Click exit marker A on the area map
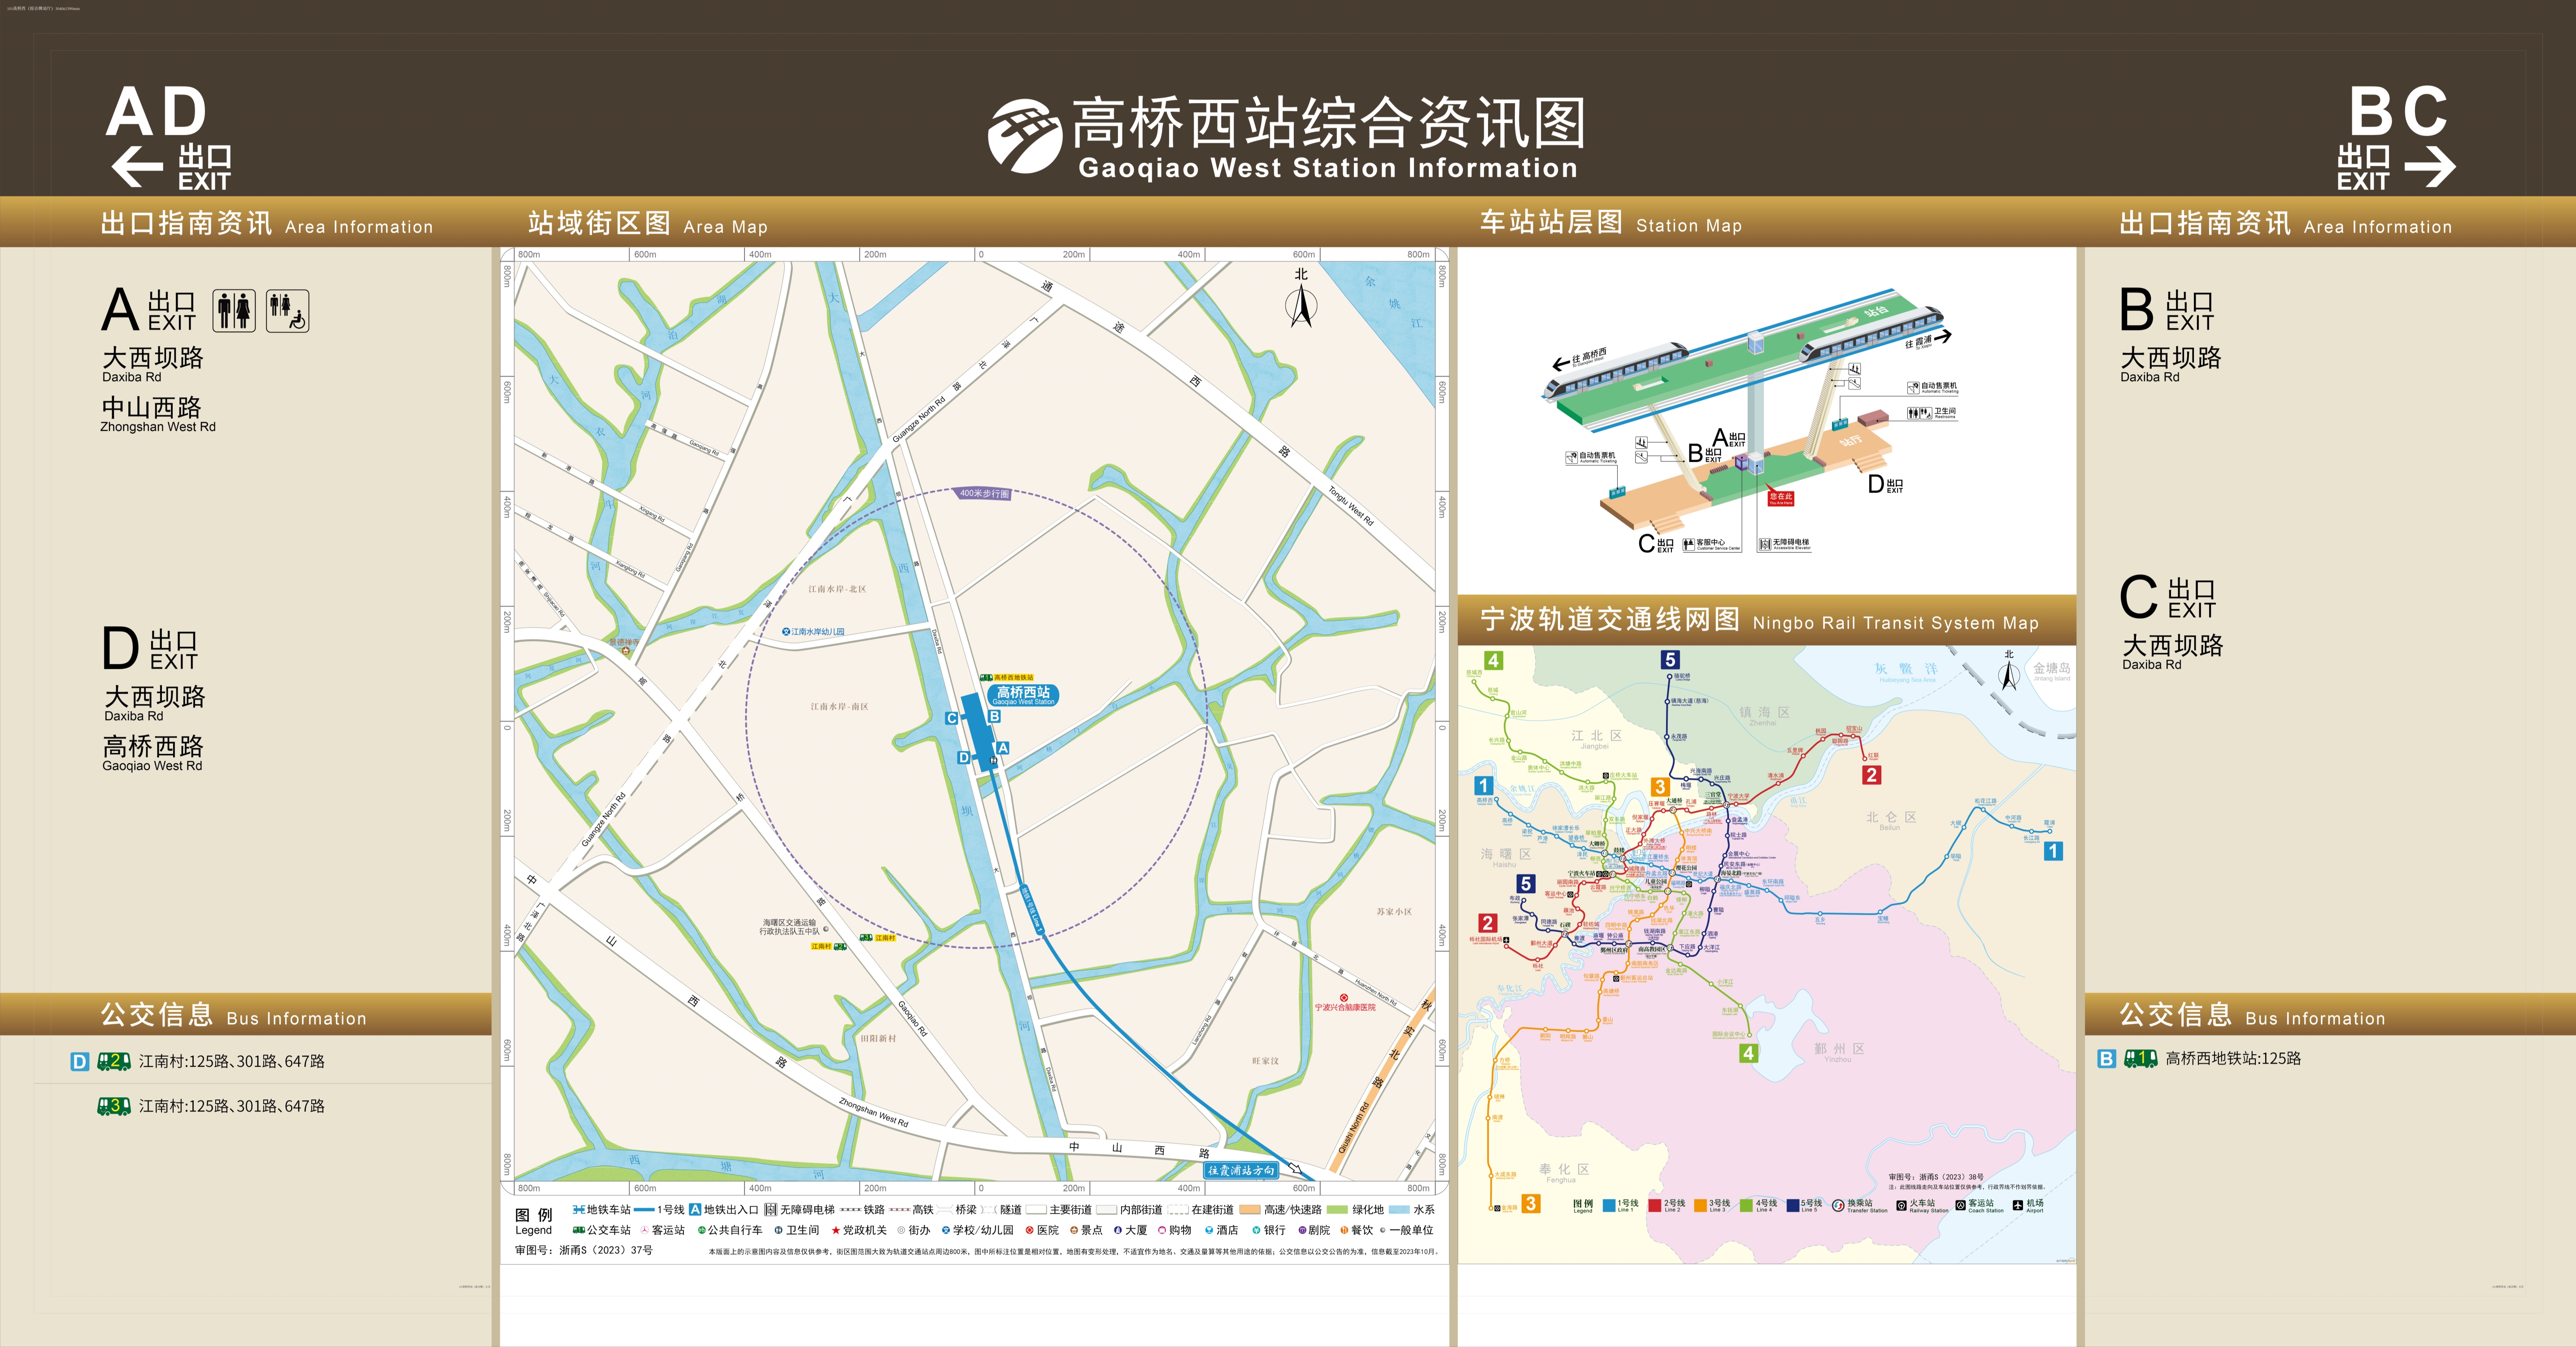 [x=1003, y=748]
